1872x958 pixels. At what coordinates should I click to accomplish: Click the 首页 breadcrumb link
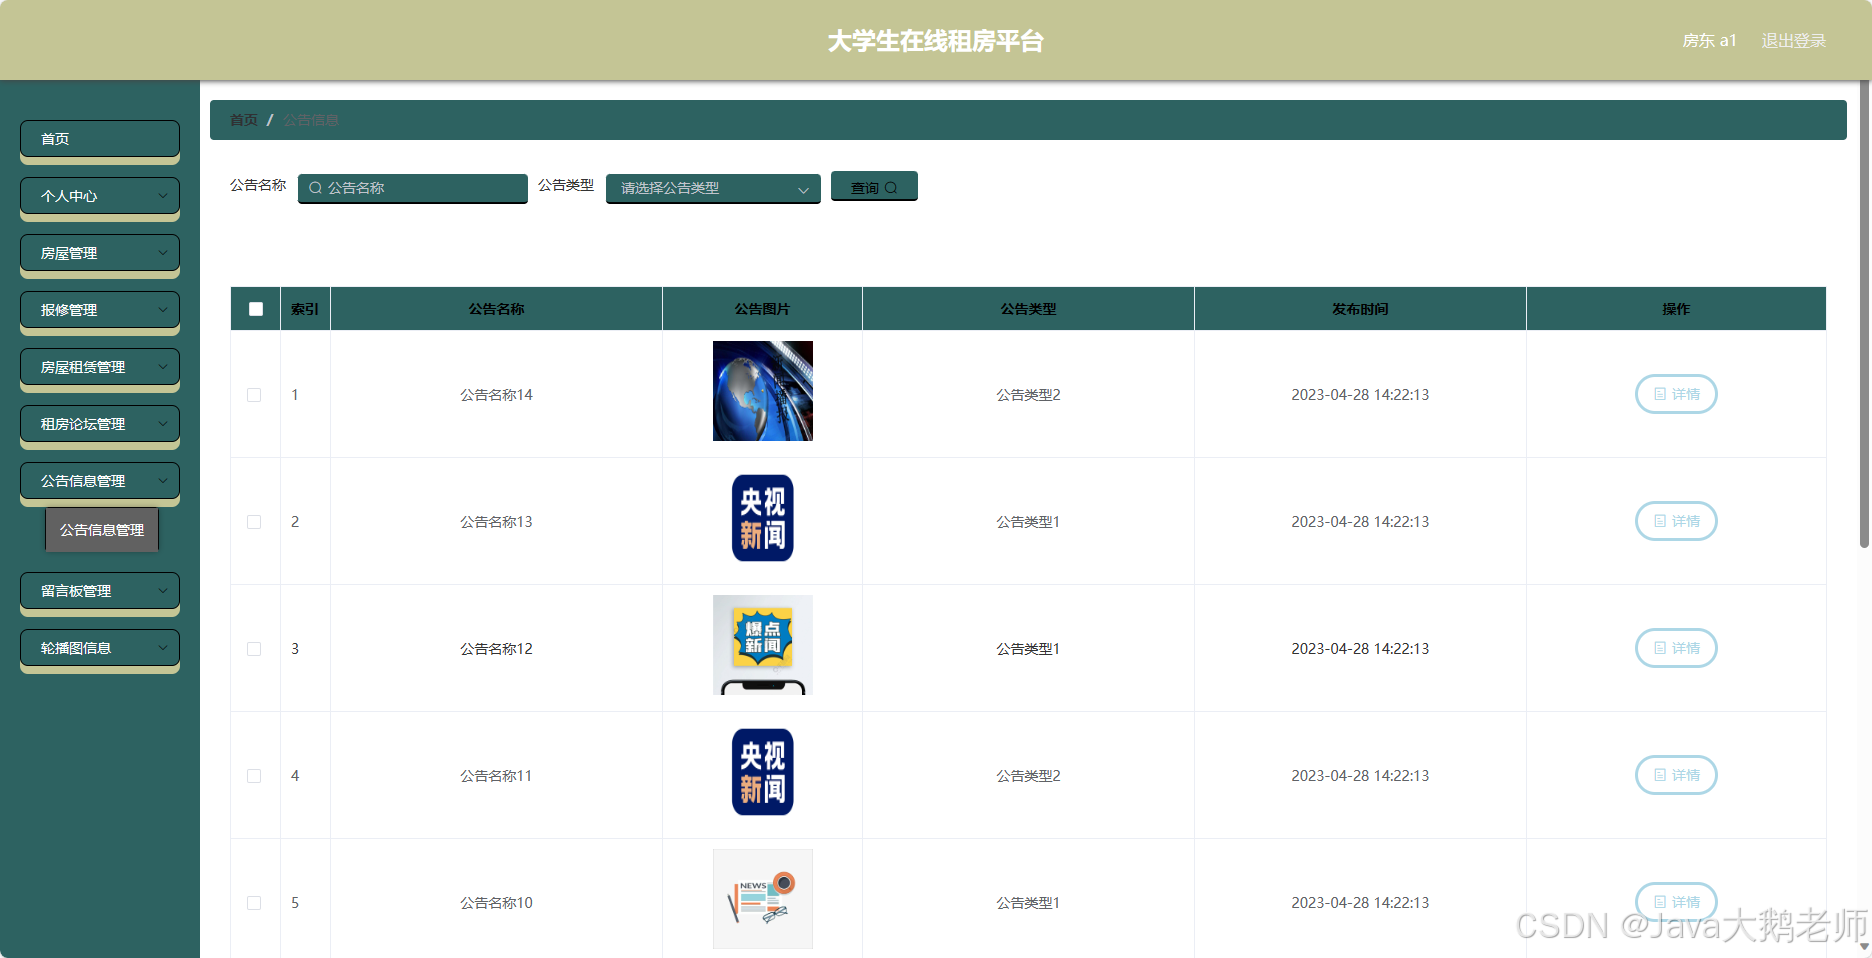coord(244,120)
